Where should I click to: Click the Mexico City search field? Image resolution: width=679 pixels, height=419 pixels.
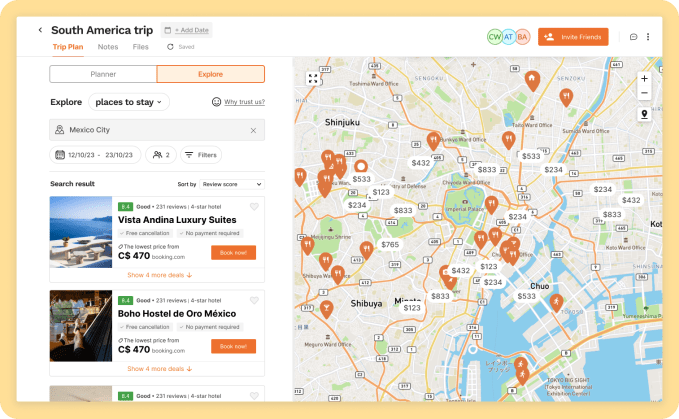click(x=157, y=130)
